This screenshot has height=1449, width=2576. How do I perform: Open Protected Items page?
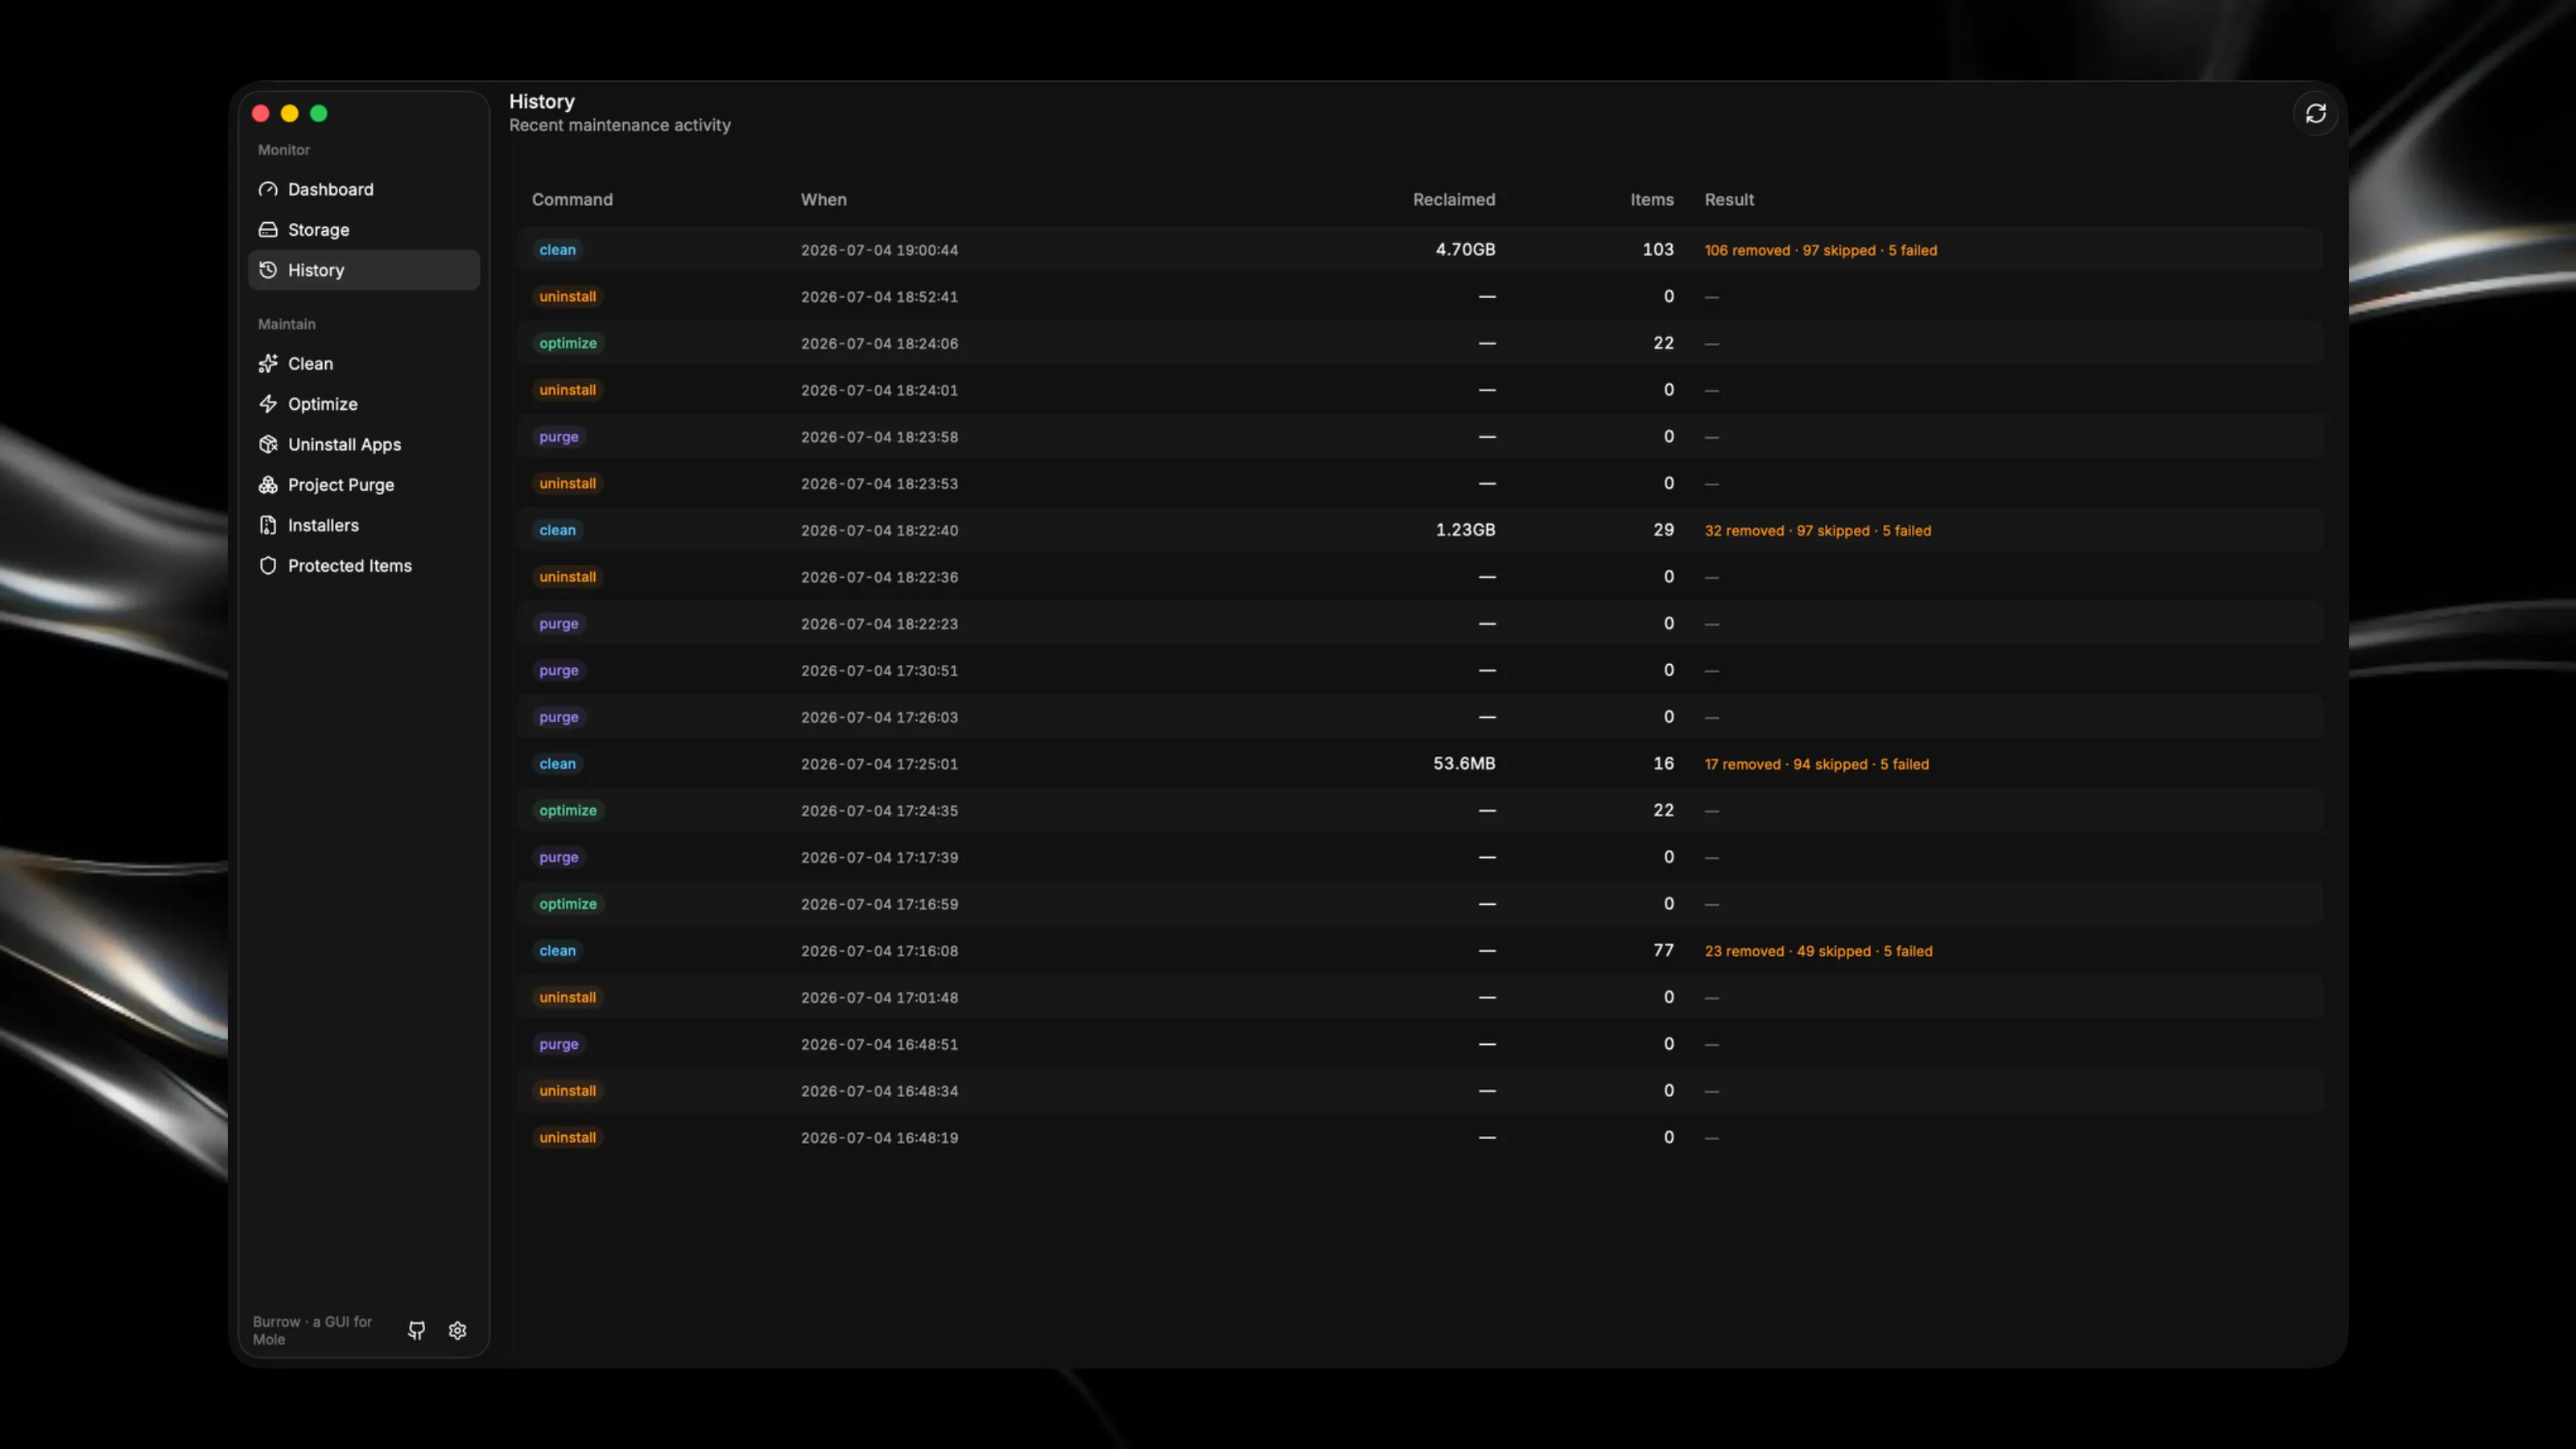coord(364,565)
